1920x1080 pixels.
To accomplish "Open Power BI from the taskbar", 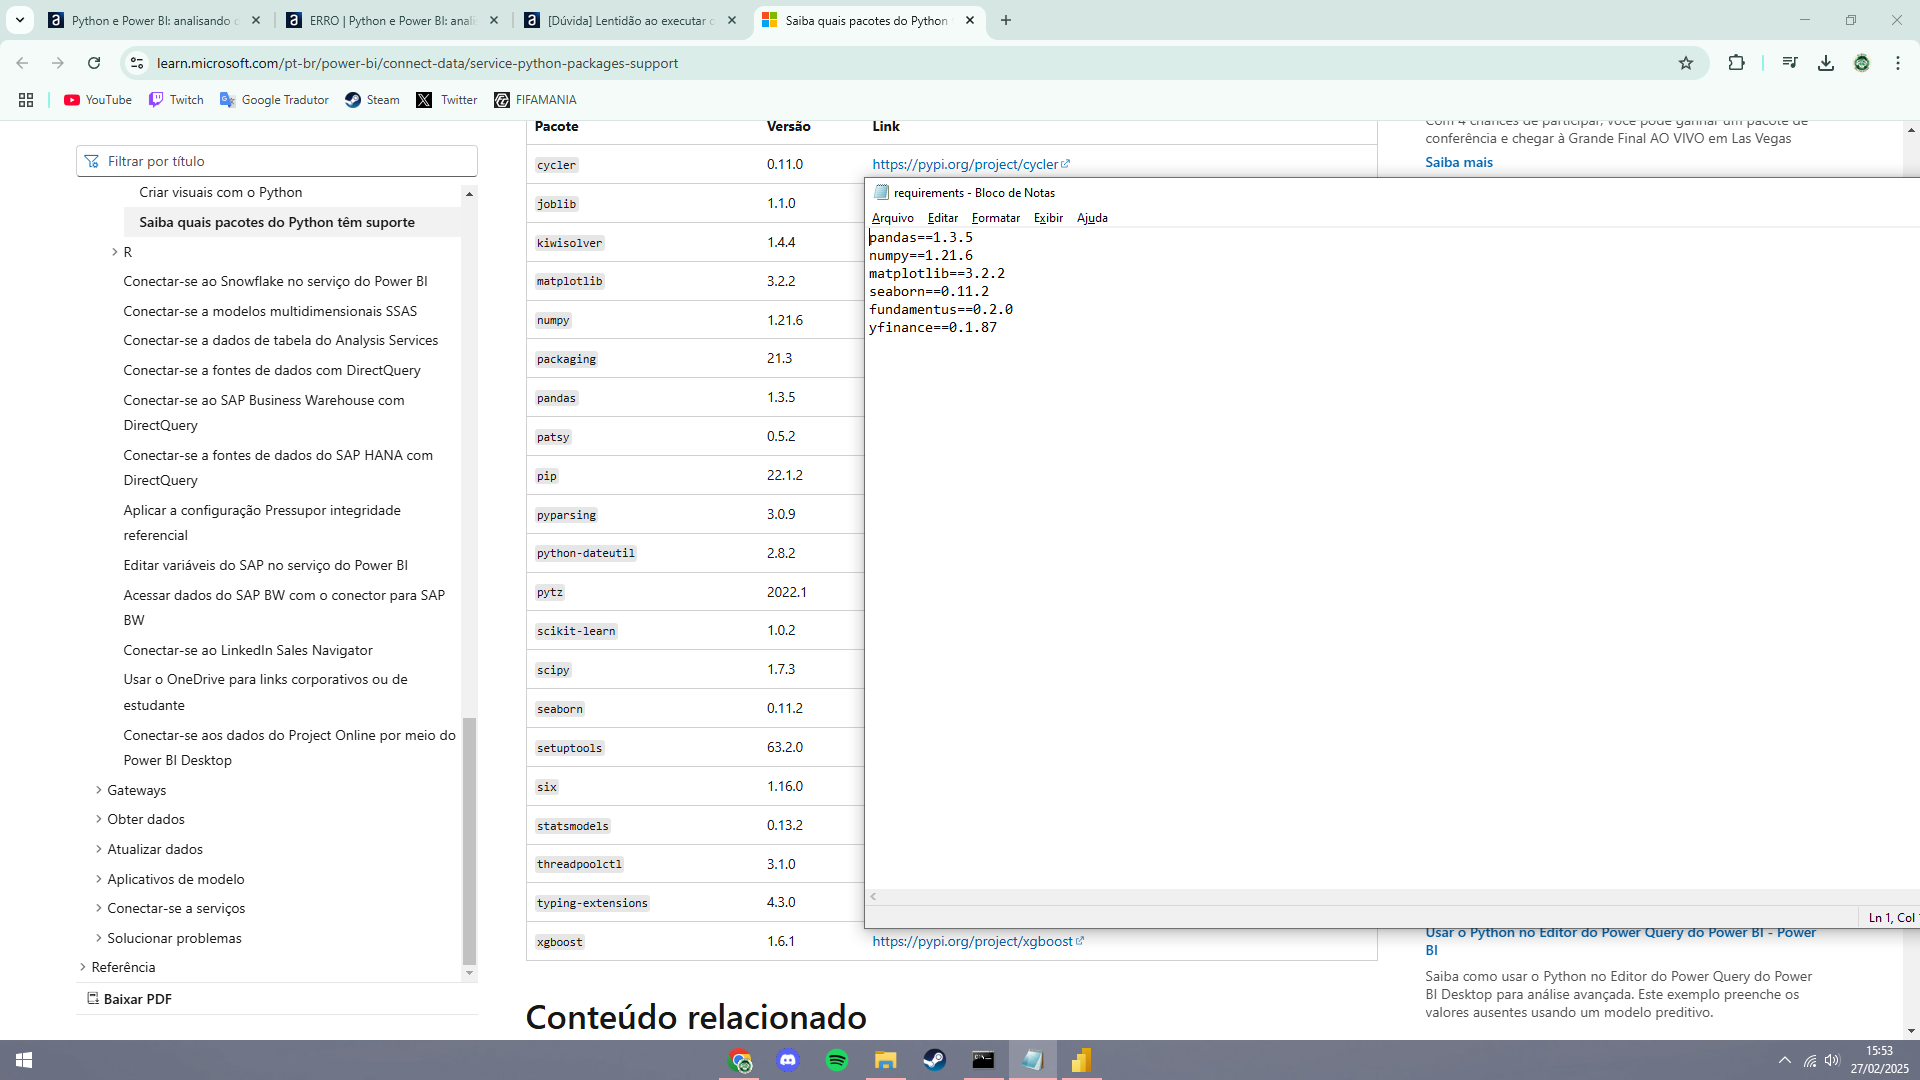I will 1080,1060.
